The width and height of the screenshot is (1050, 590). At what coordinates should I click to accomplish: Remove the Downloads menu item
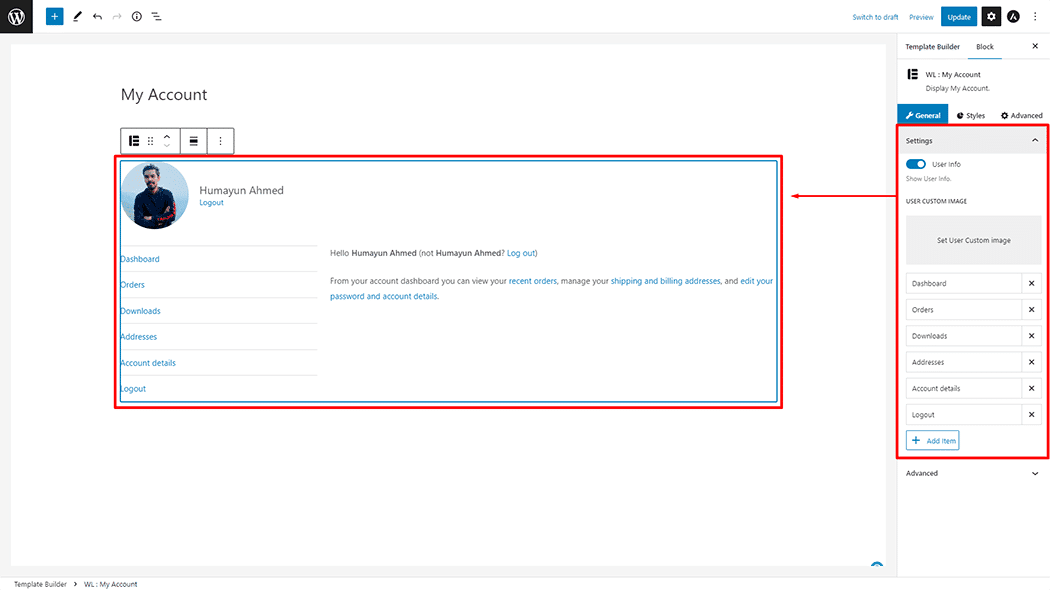pos(1032,336)
